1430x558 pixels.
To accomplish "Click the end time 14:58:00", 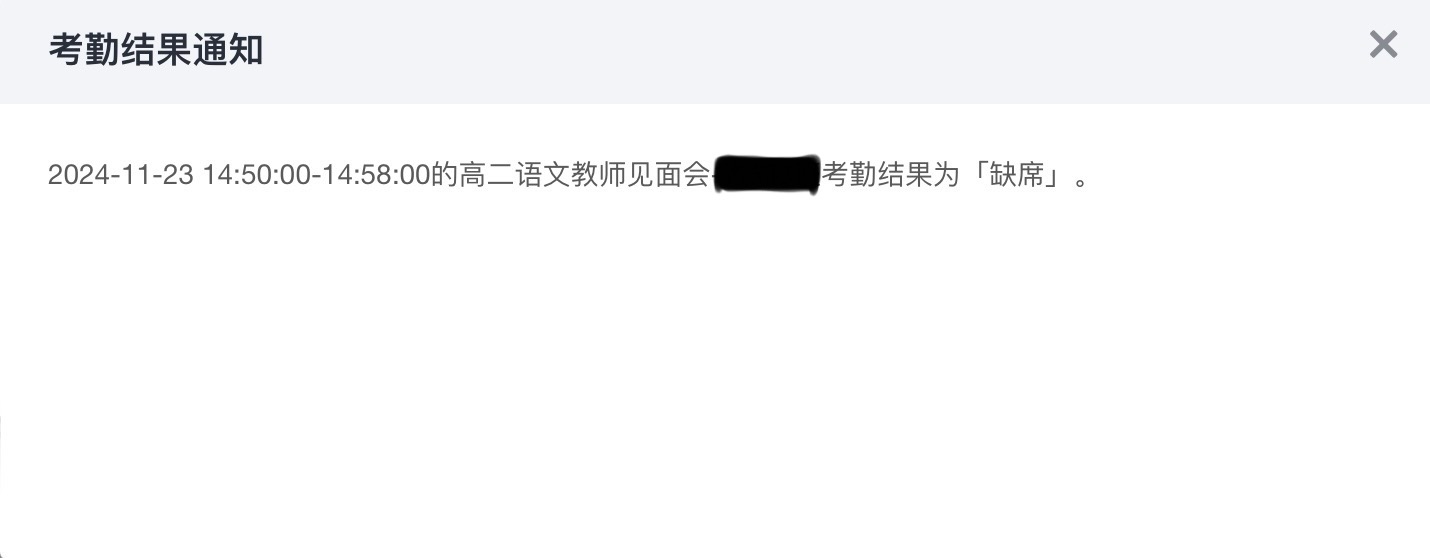I will coord(375,176).
